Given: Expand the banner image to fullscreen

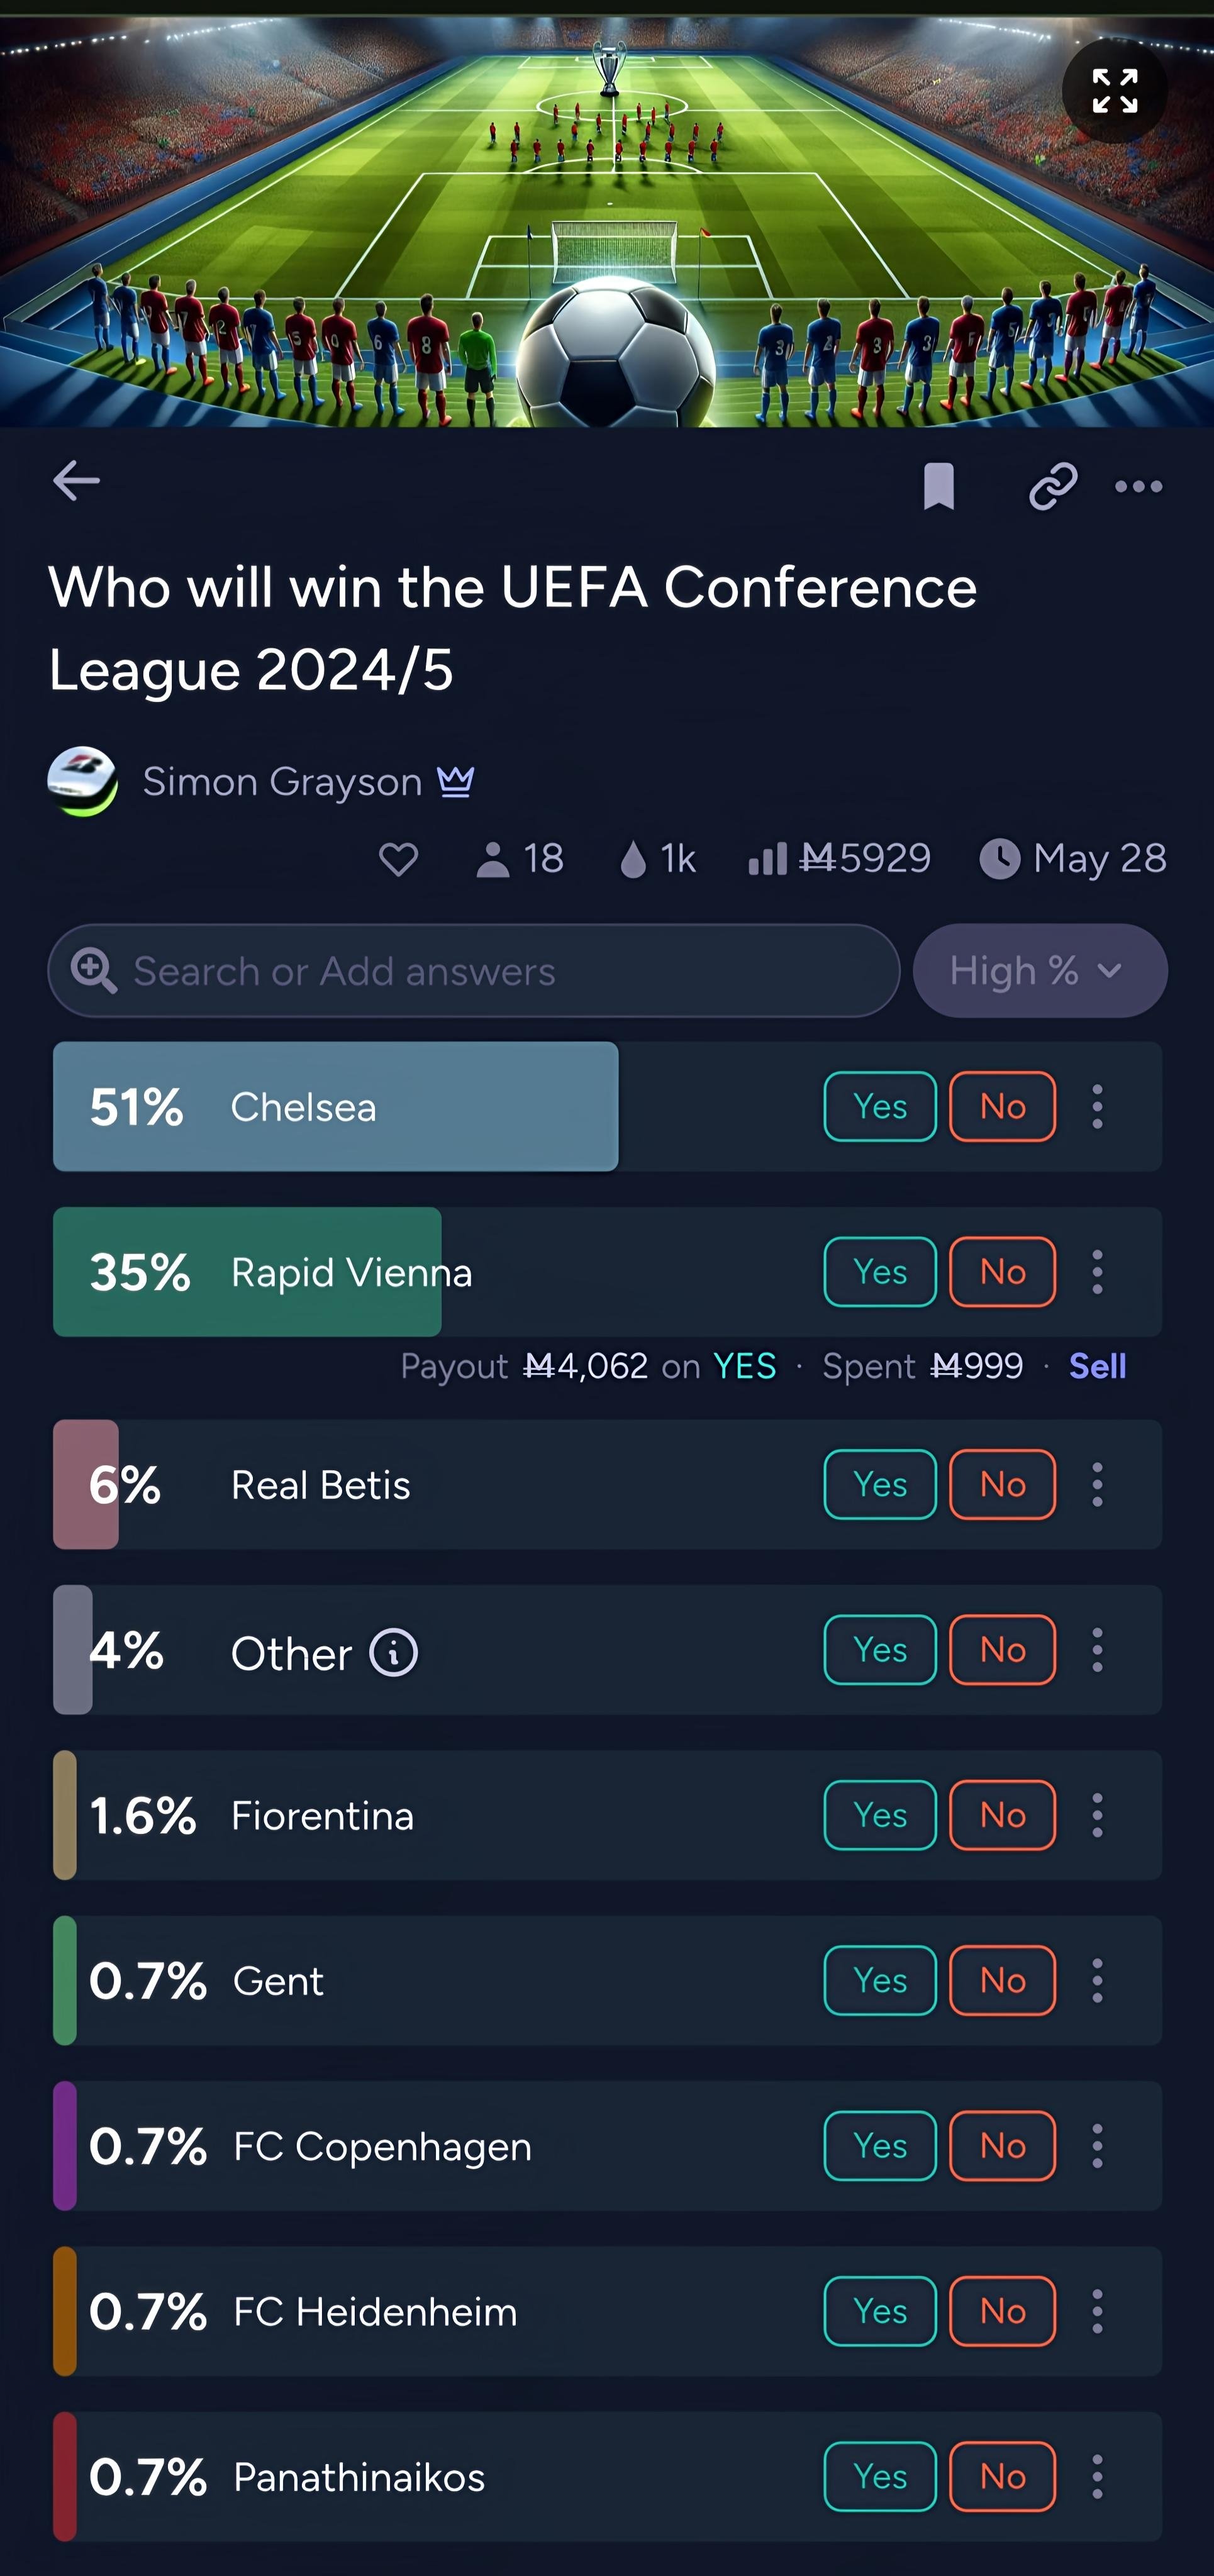Looking at the screenshot, I should coord(1114,91).
